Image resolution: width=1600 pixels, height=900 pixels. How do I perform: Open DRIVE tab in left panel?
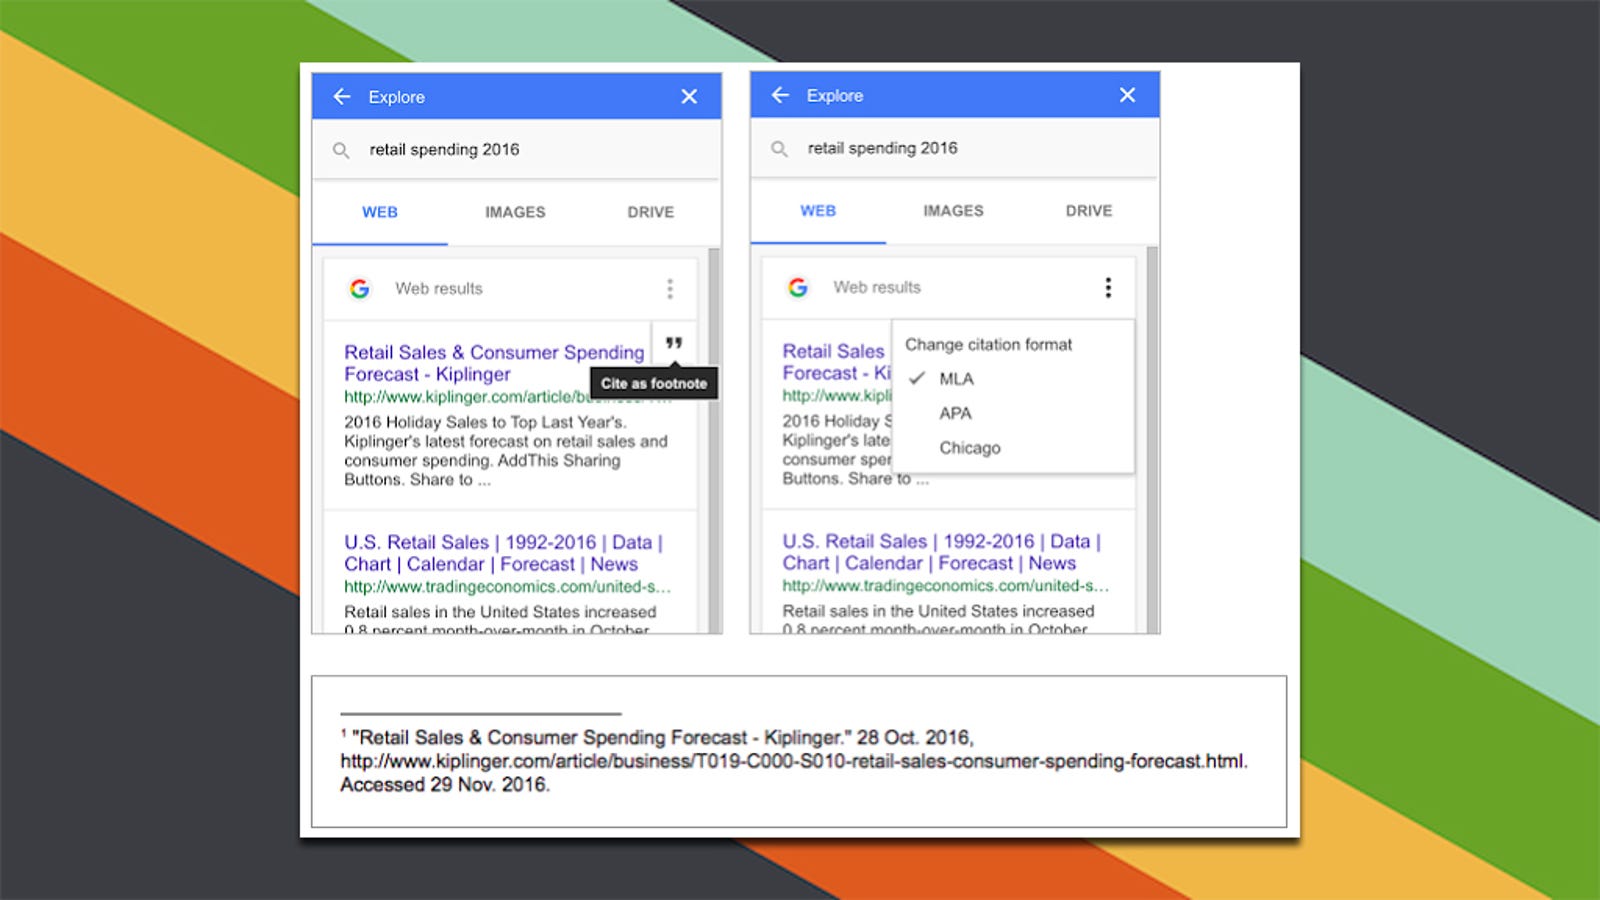pos(651,212)
